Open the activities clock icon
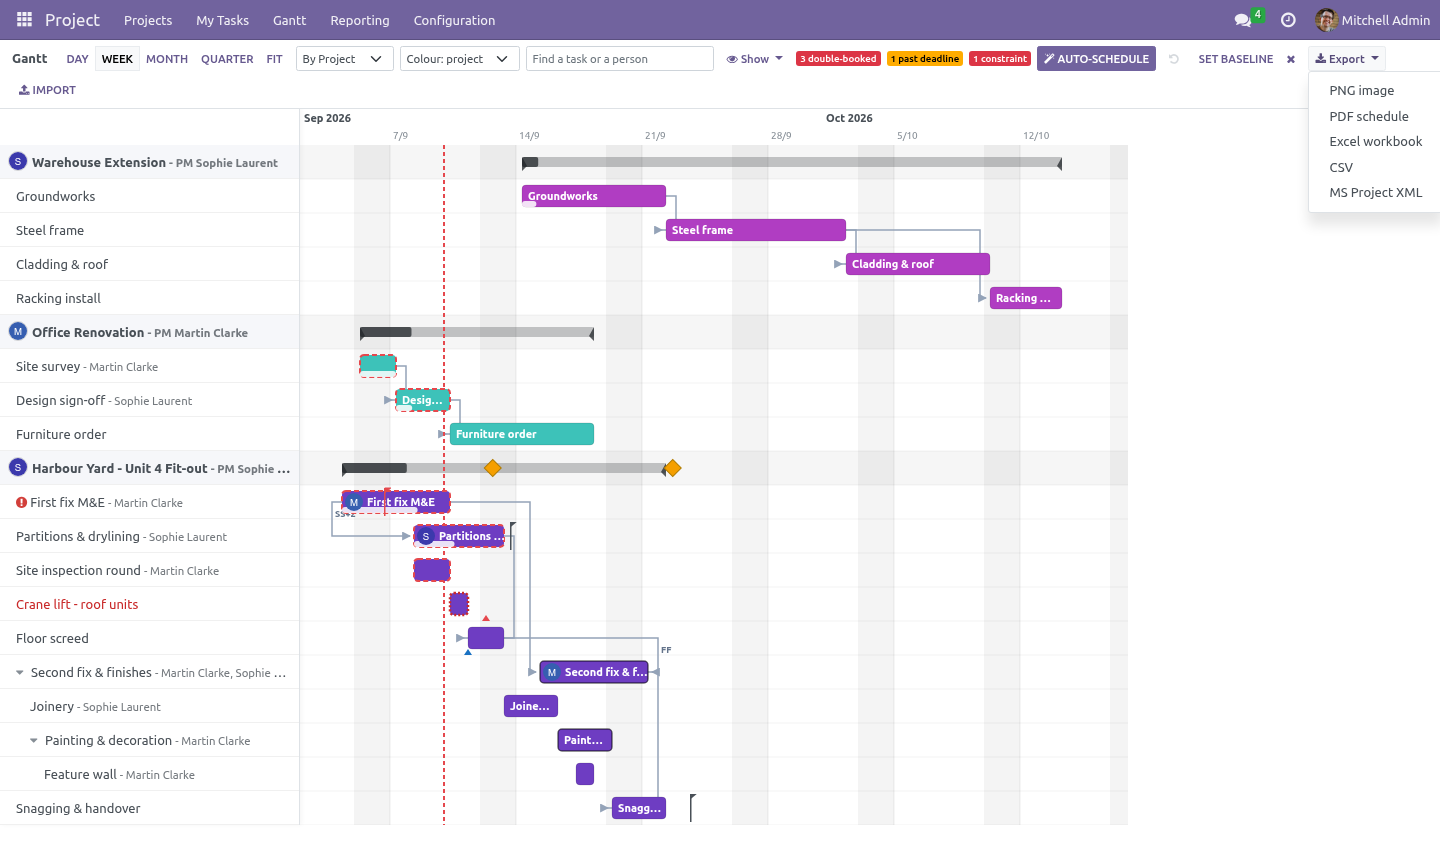The width and height of the screenshot is (1440, 850). (1288, 20)
